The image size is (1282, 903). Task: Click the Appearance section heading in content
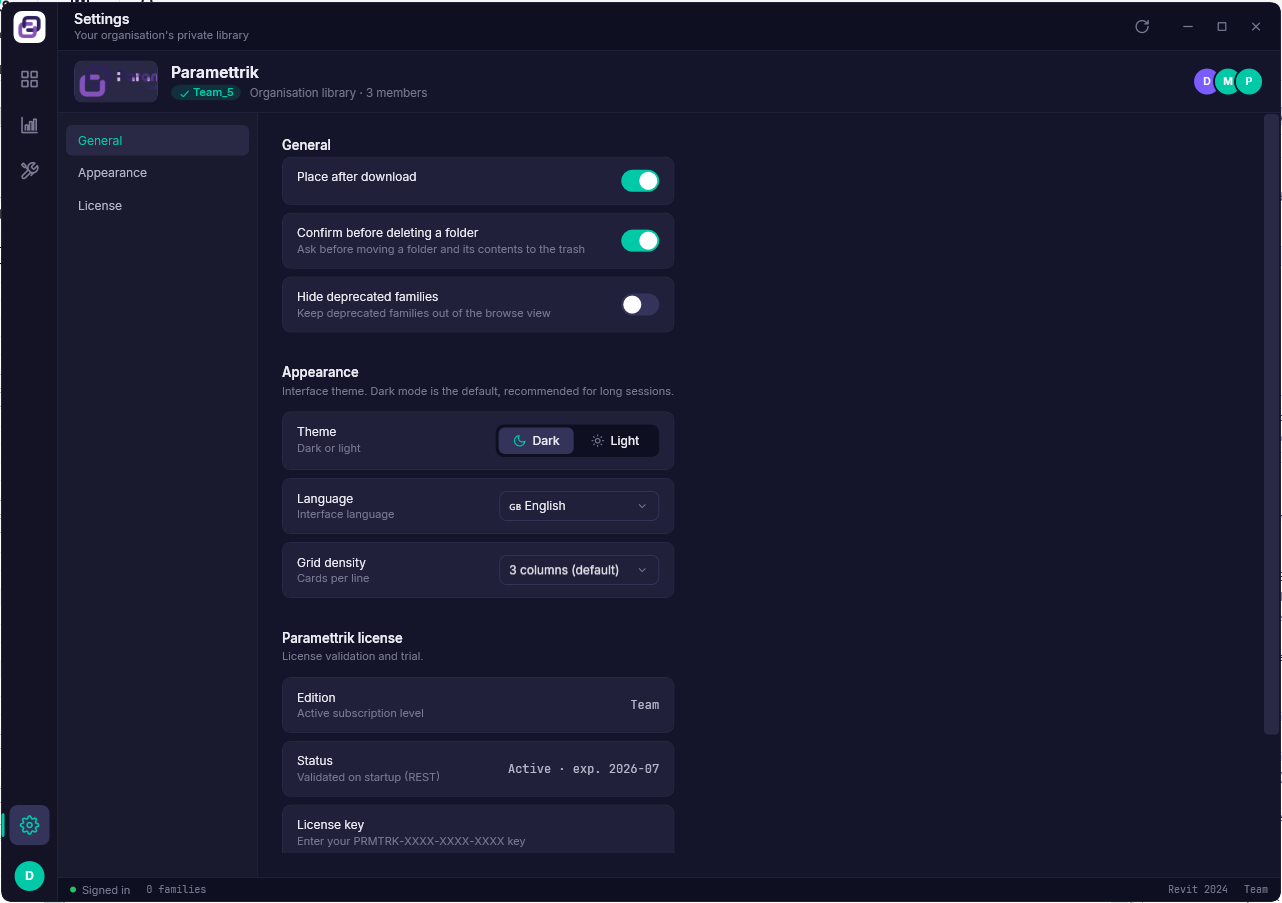pyautogui.click(x=320, y=372)
